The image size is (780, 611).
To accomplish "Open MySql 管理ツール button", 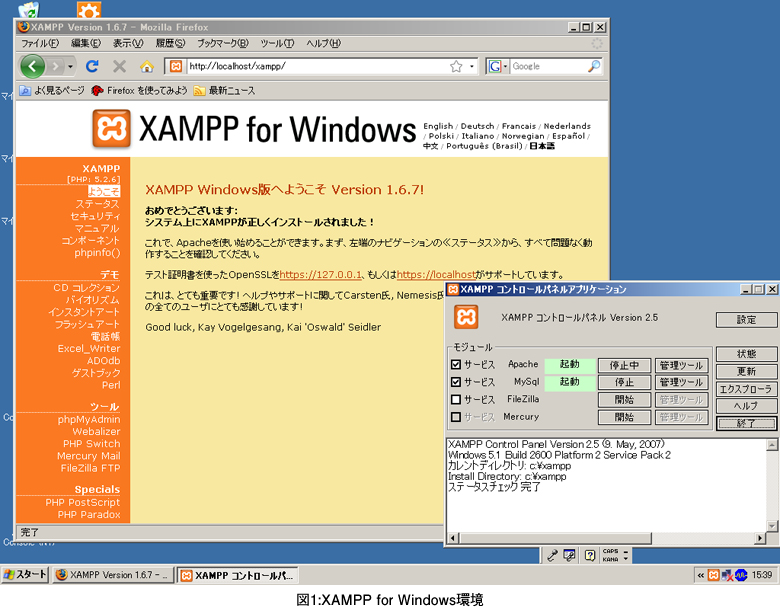I will pos(681,382).
